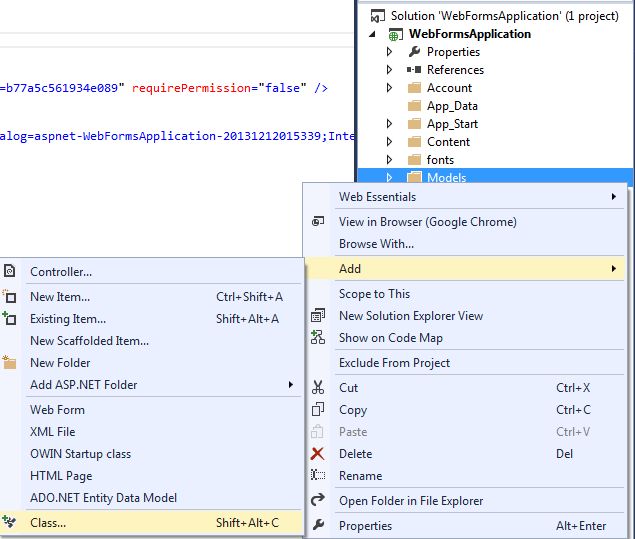Select New Scaffolded Item... entry
Viewport: 635px width, 539px height.
152,341
